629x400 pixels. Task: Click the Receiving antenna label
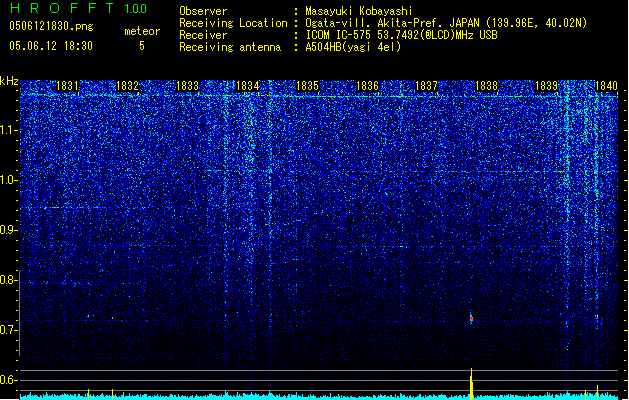230,47
